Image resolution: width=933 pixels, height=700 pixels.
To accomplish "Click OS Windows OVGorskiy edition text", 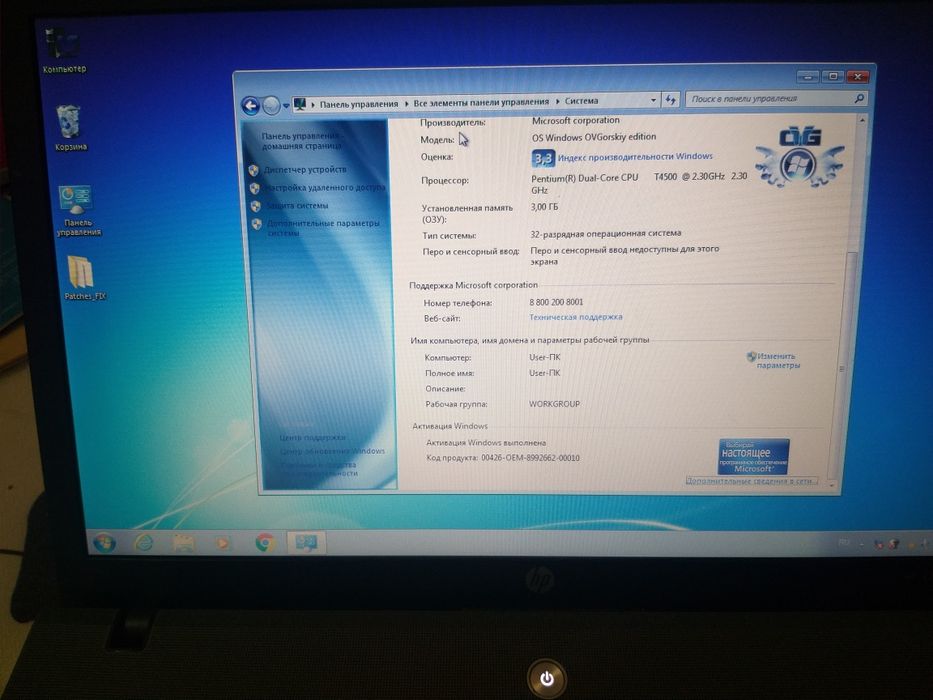I will point(594,137).
